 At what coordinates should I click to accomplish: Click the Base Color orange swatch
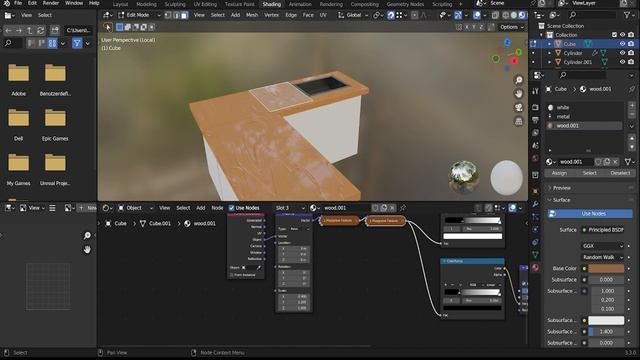coord(606,268)
